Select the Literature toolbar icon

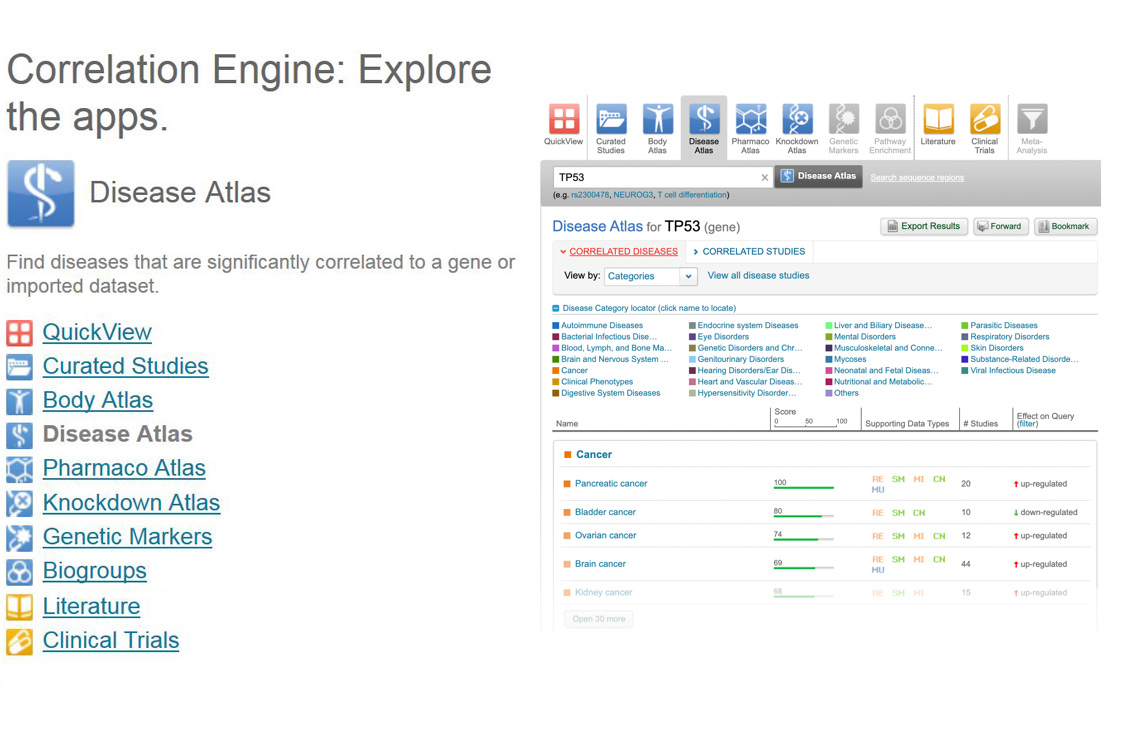click(x=937, y=120)
